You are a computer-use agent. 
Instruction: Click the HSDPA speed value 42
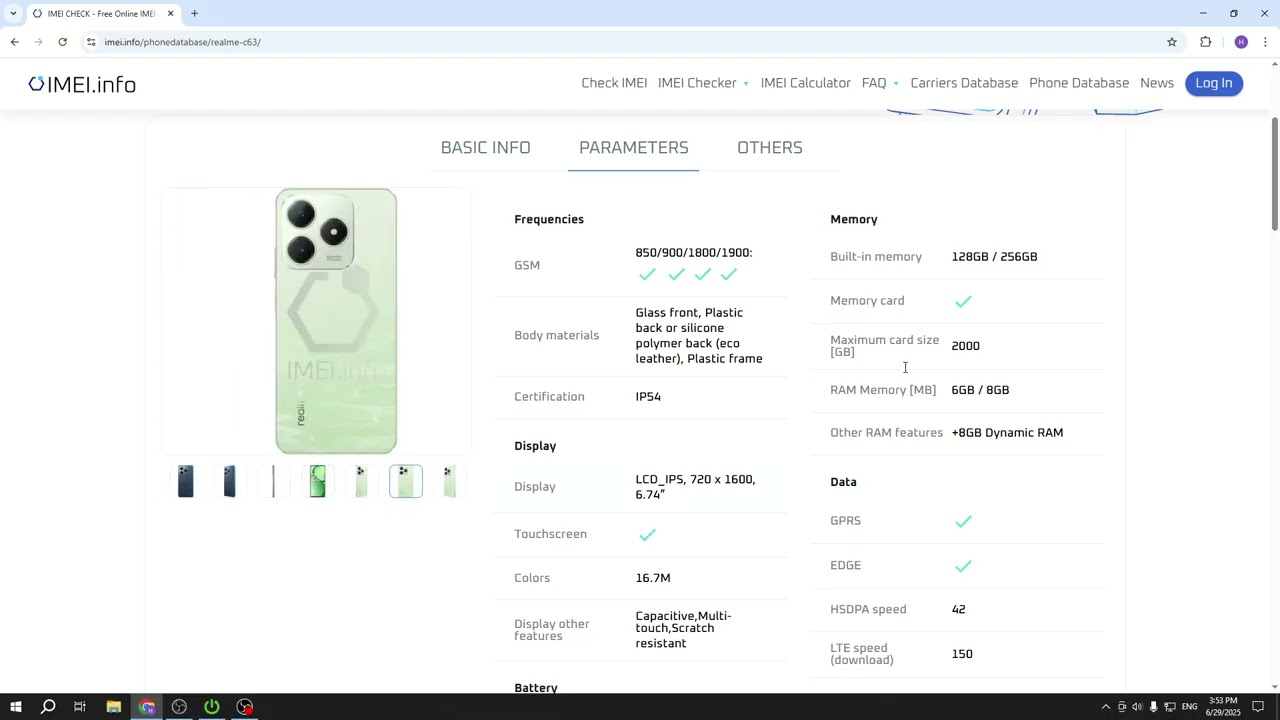point(958,610)
